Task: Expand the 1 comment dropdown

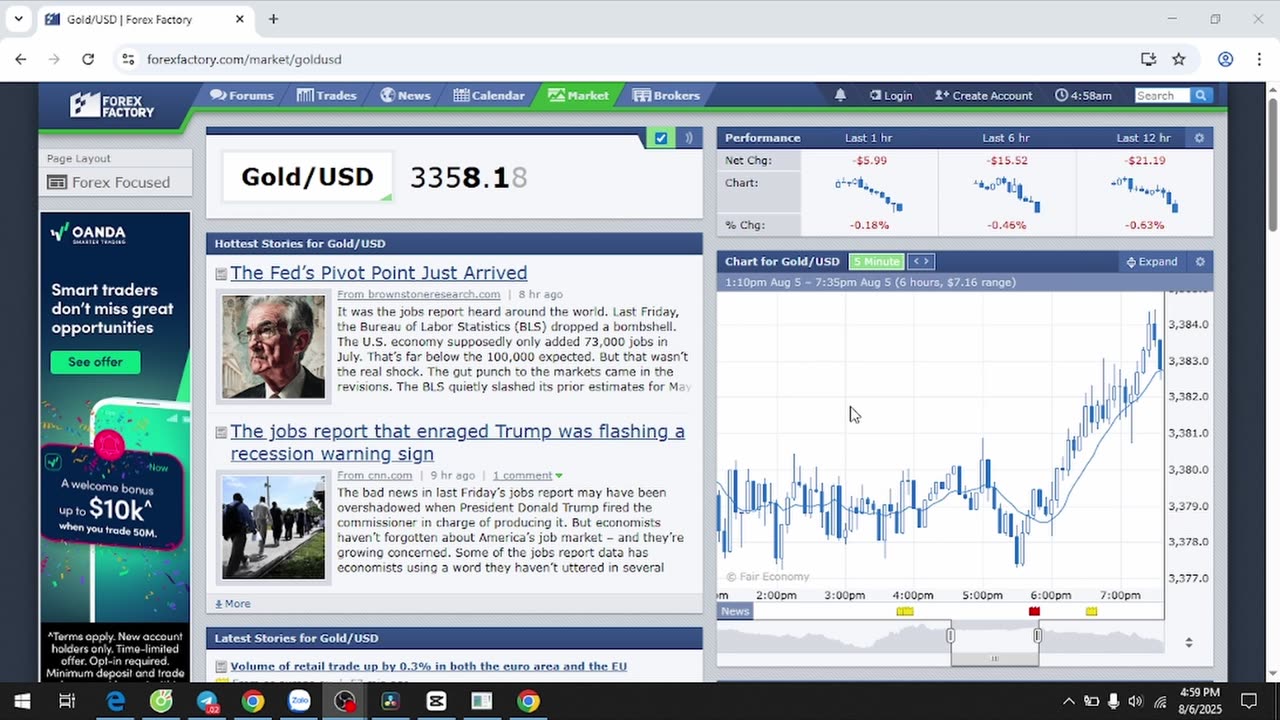Action: point(527,475)
